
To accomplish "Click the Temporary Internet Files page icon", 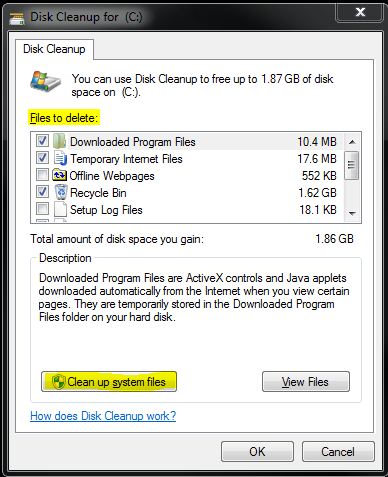I will (60, 158).
